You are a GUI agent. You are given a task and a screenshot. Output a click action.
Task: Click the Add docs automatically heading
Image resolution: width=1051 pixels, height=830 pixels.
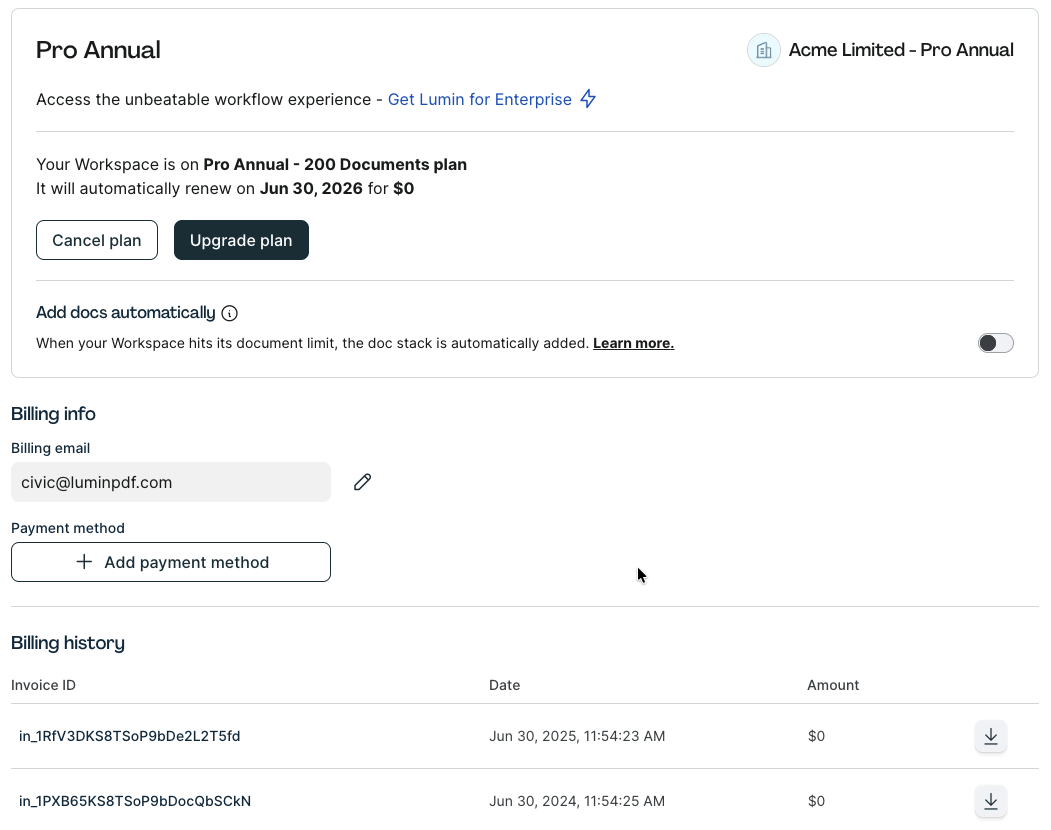coord(126,313)
